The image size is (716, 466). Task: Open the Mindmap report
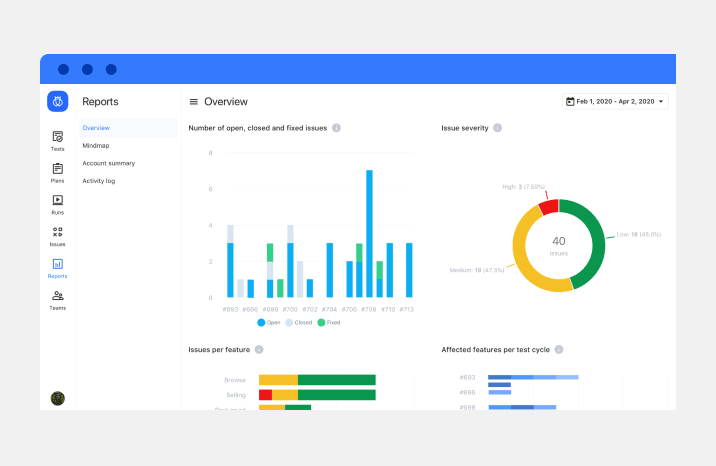pos(96,146)
